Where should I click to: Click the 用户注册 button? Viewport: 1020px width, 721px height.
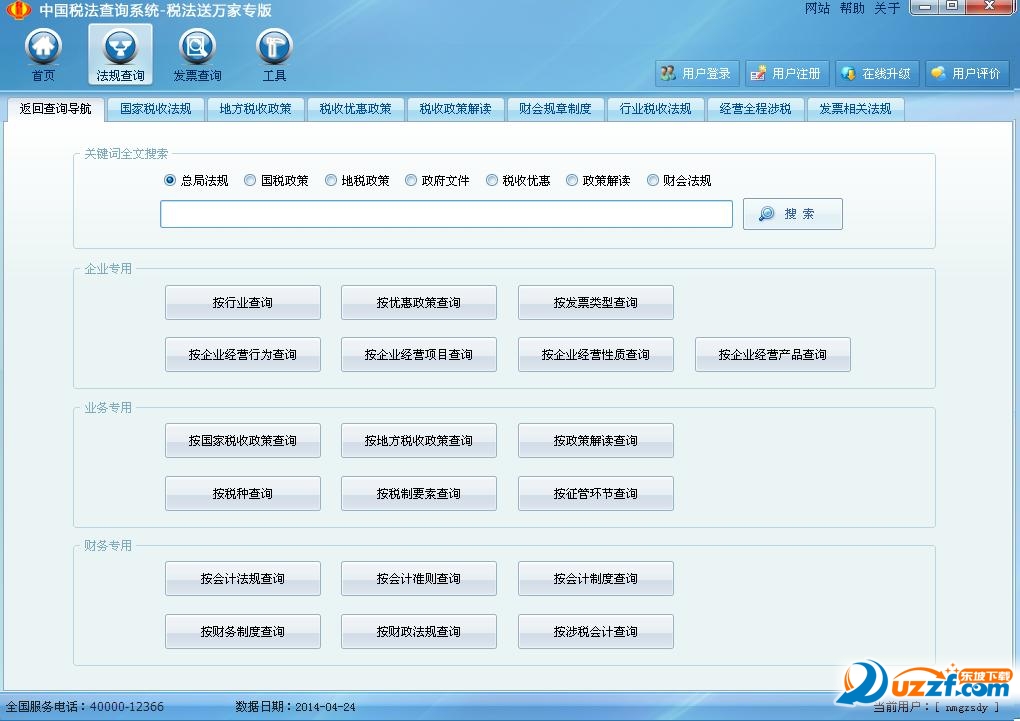[x=786, y=74]
